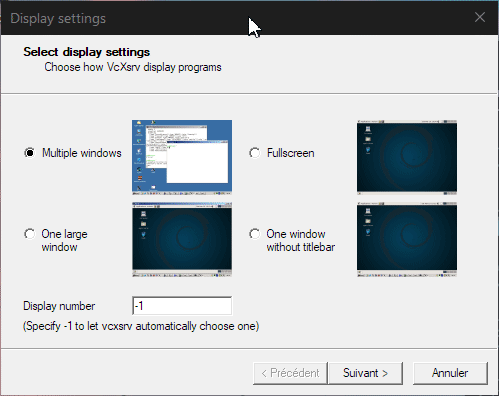Screen dimensions: 499x396
Task: Click the One window without titlebar preview
Action: pyautogui.click(x=407, y=239)
